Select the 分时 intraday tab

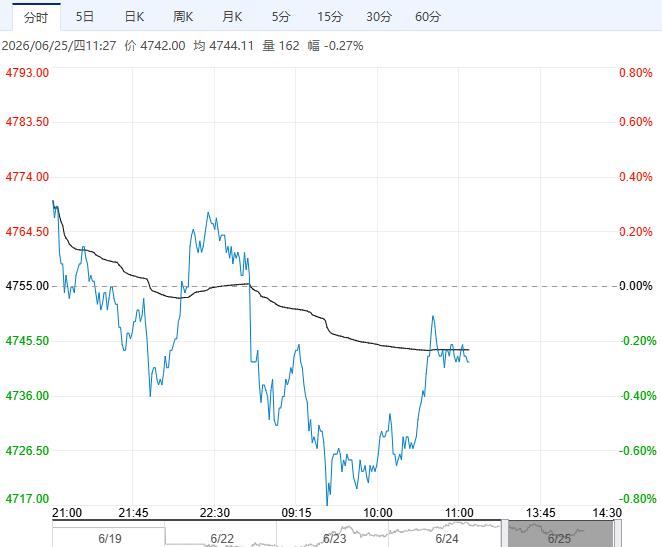(36, 17)
